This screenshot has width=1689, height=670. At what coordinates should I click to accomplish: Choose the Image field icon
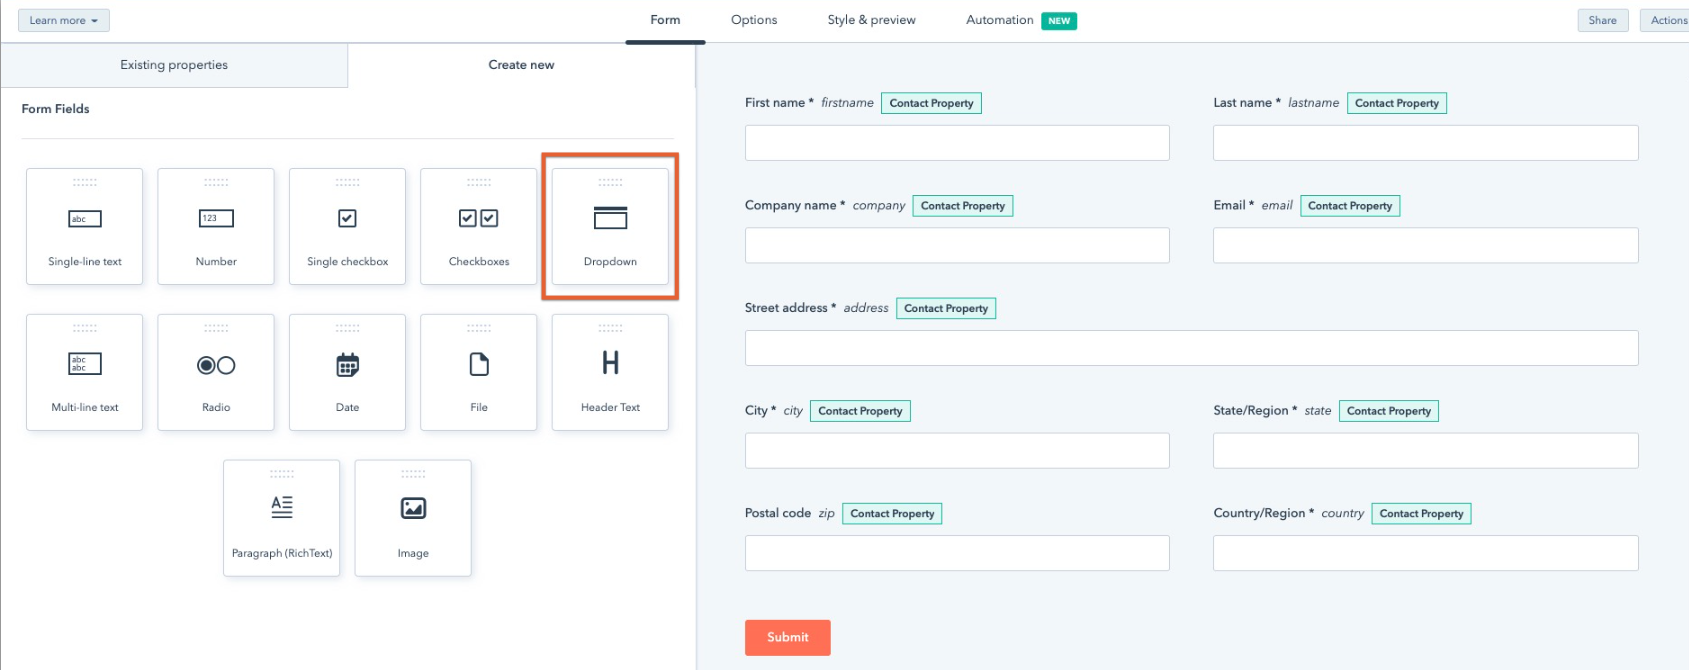pyautogui.click(x=413, y=509)
